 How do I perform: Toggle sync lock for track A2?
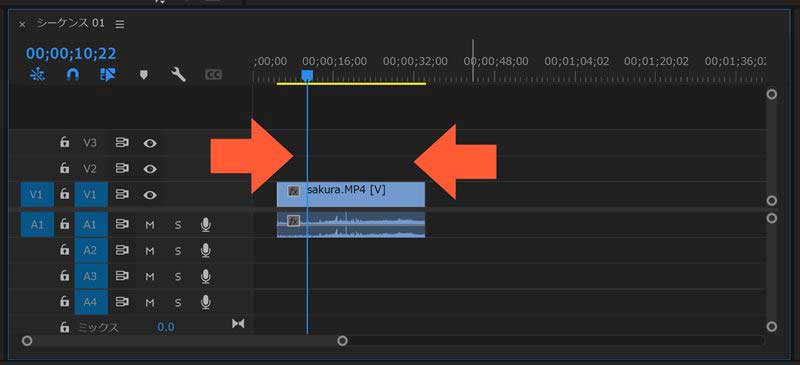(x=121, y=250)
